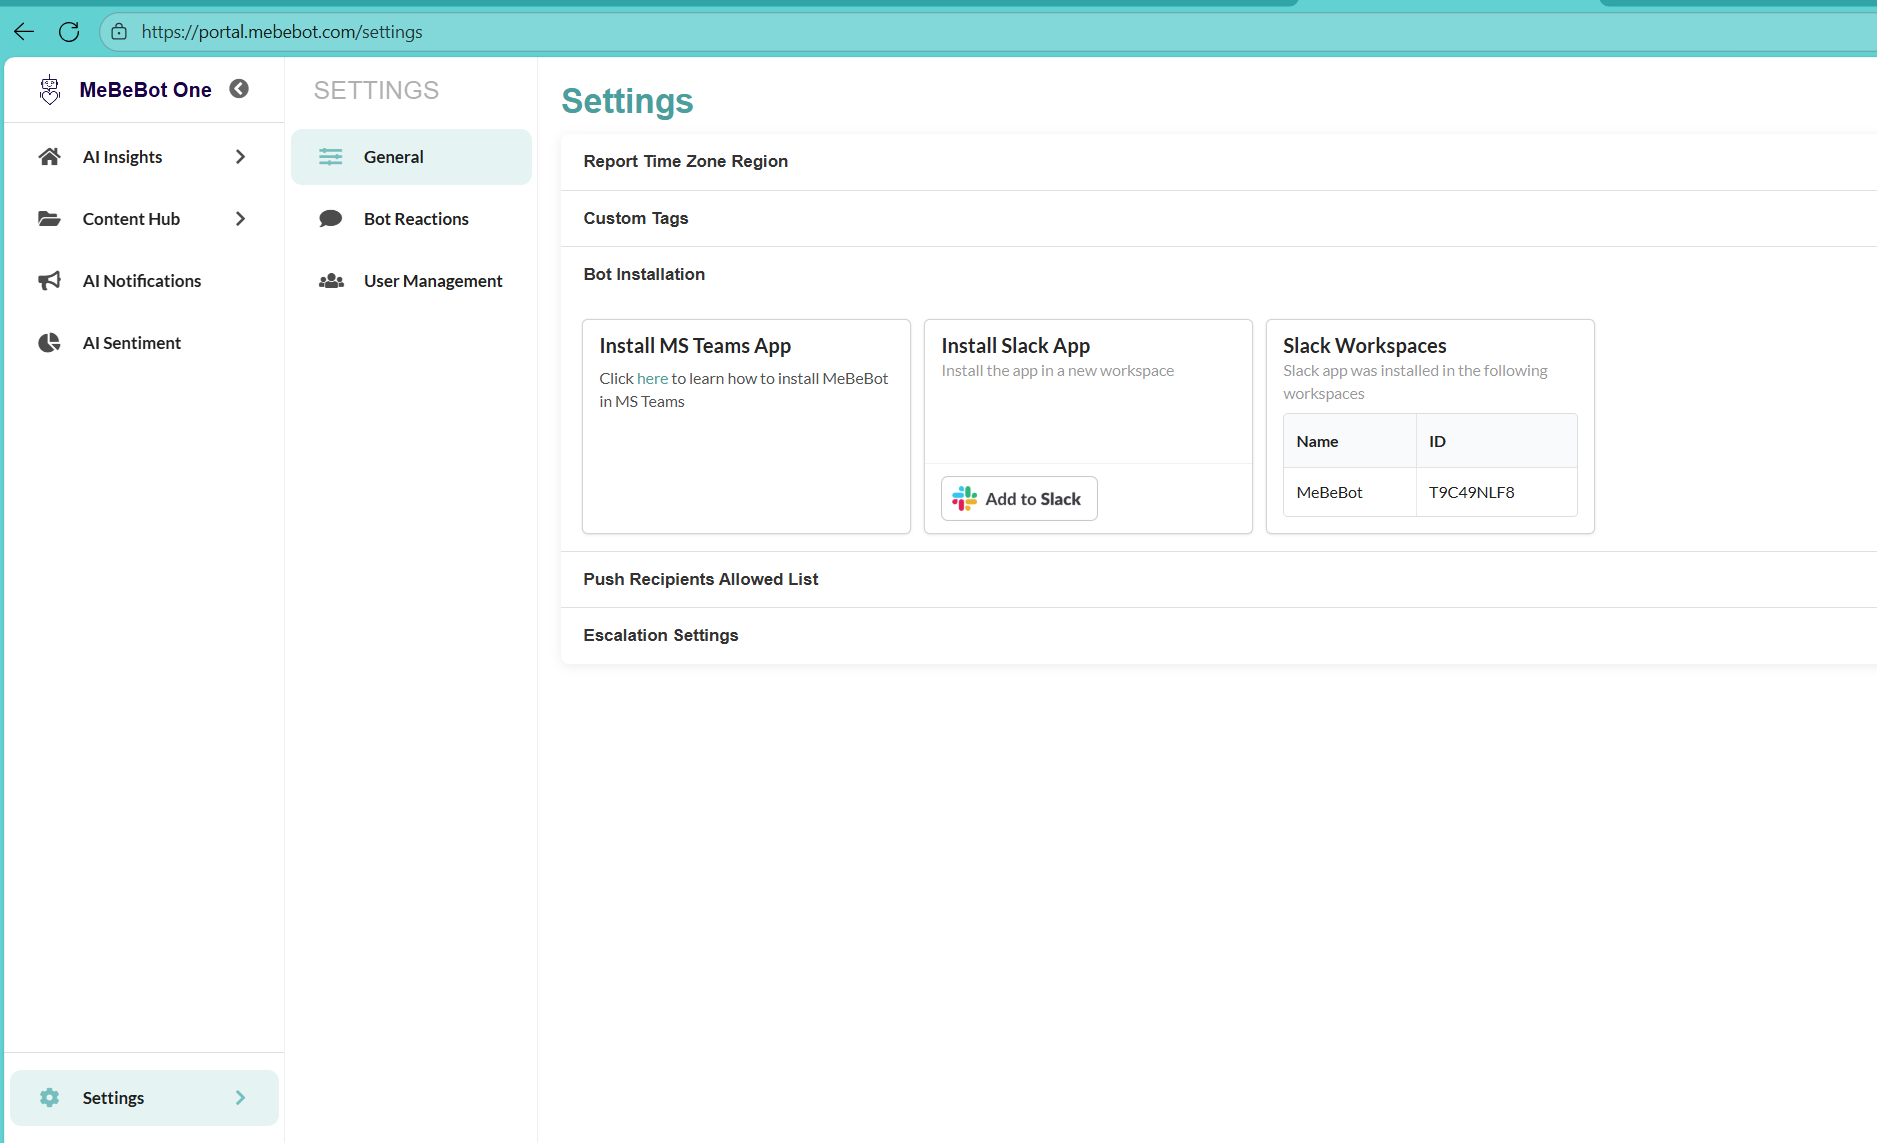Go back using the browser back arrow

click(24, 32)
